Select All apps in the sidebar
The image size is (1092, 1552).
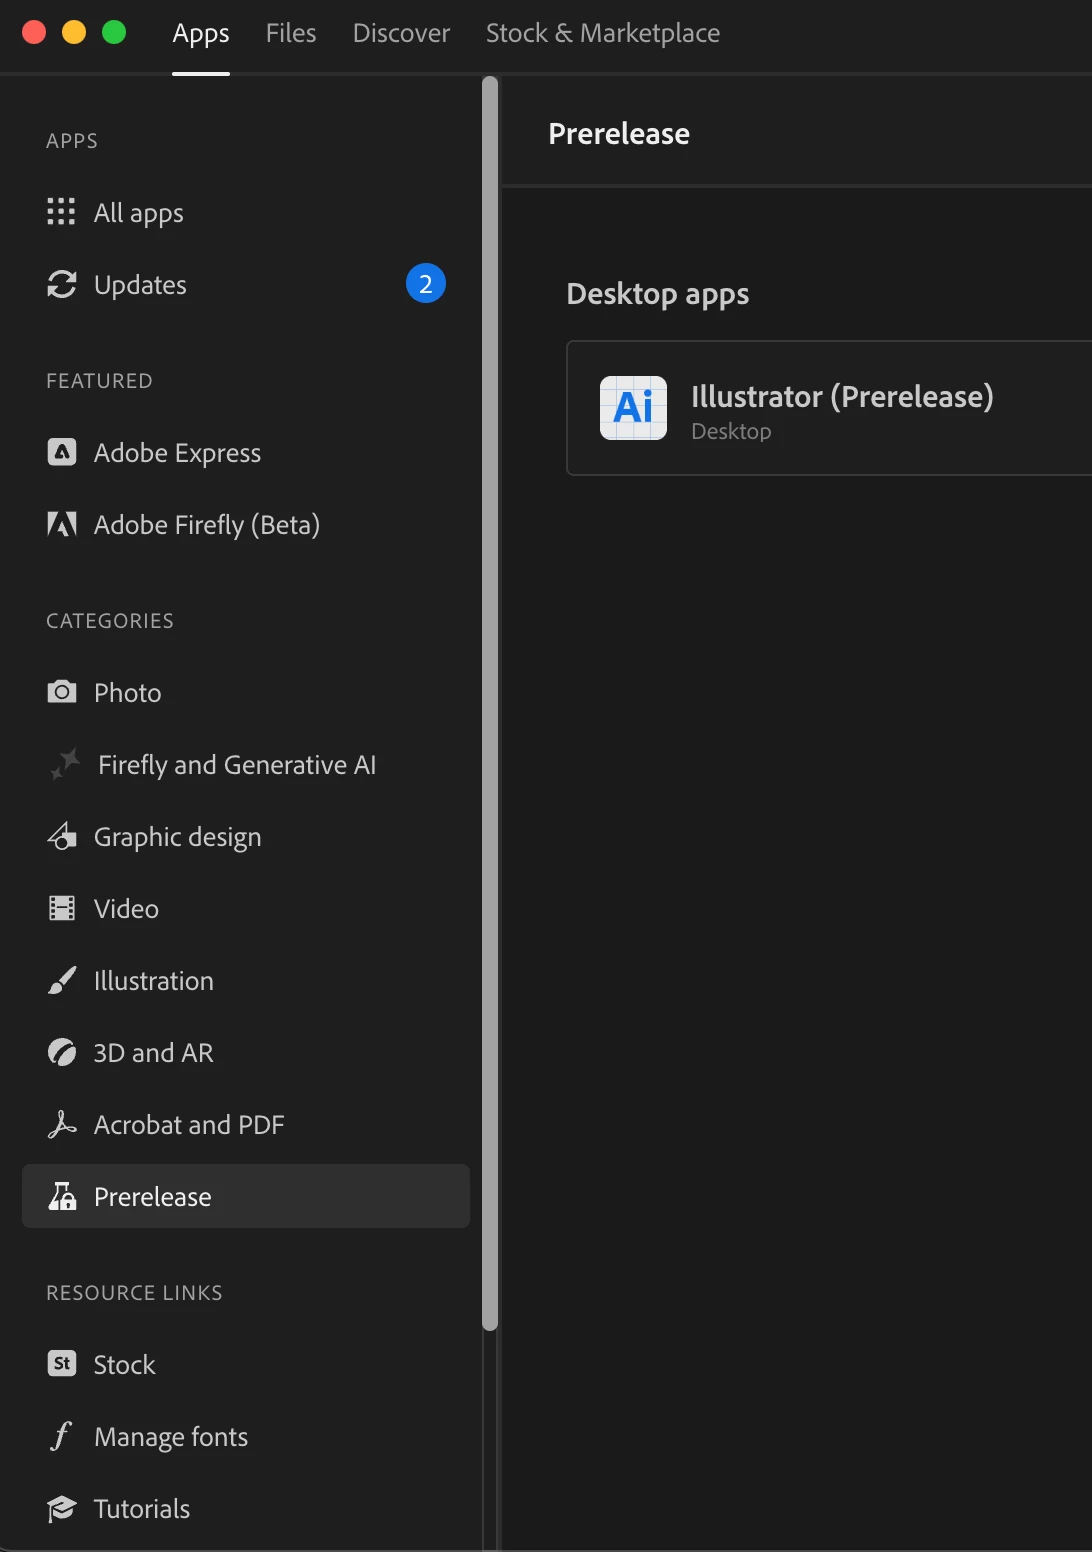pyautogui.click(x=246, y=213)
